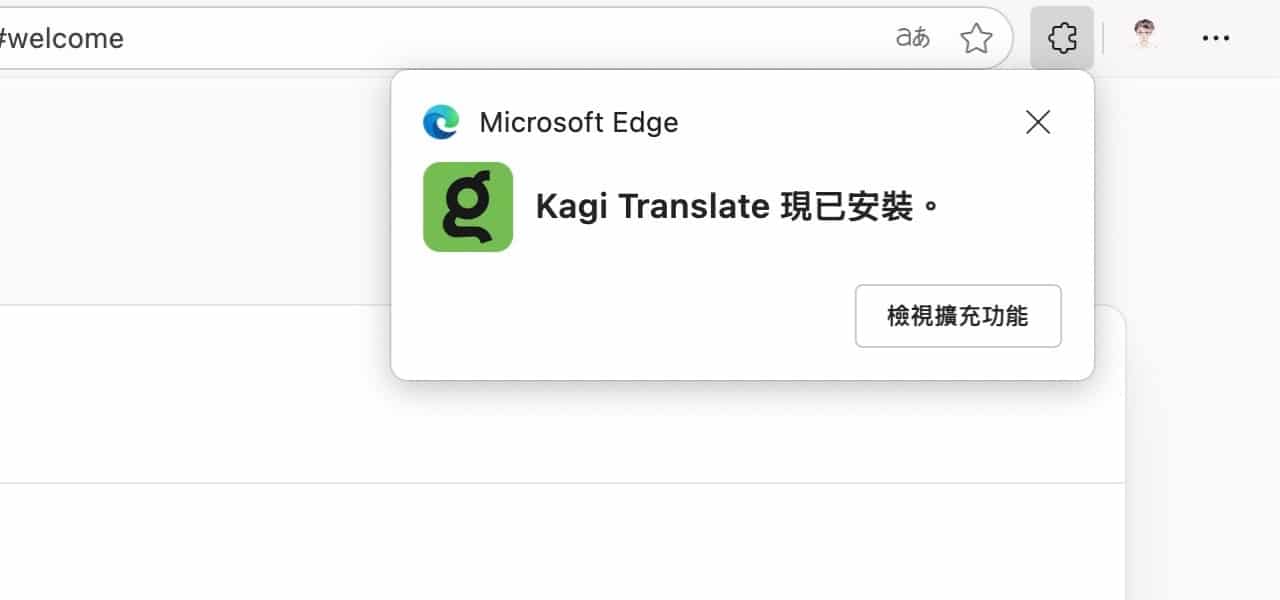Open the reading and translate toolbar icon
The height and width of the screenshot is (600, 1280).
pos(911,37)
